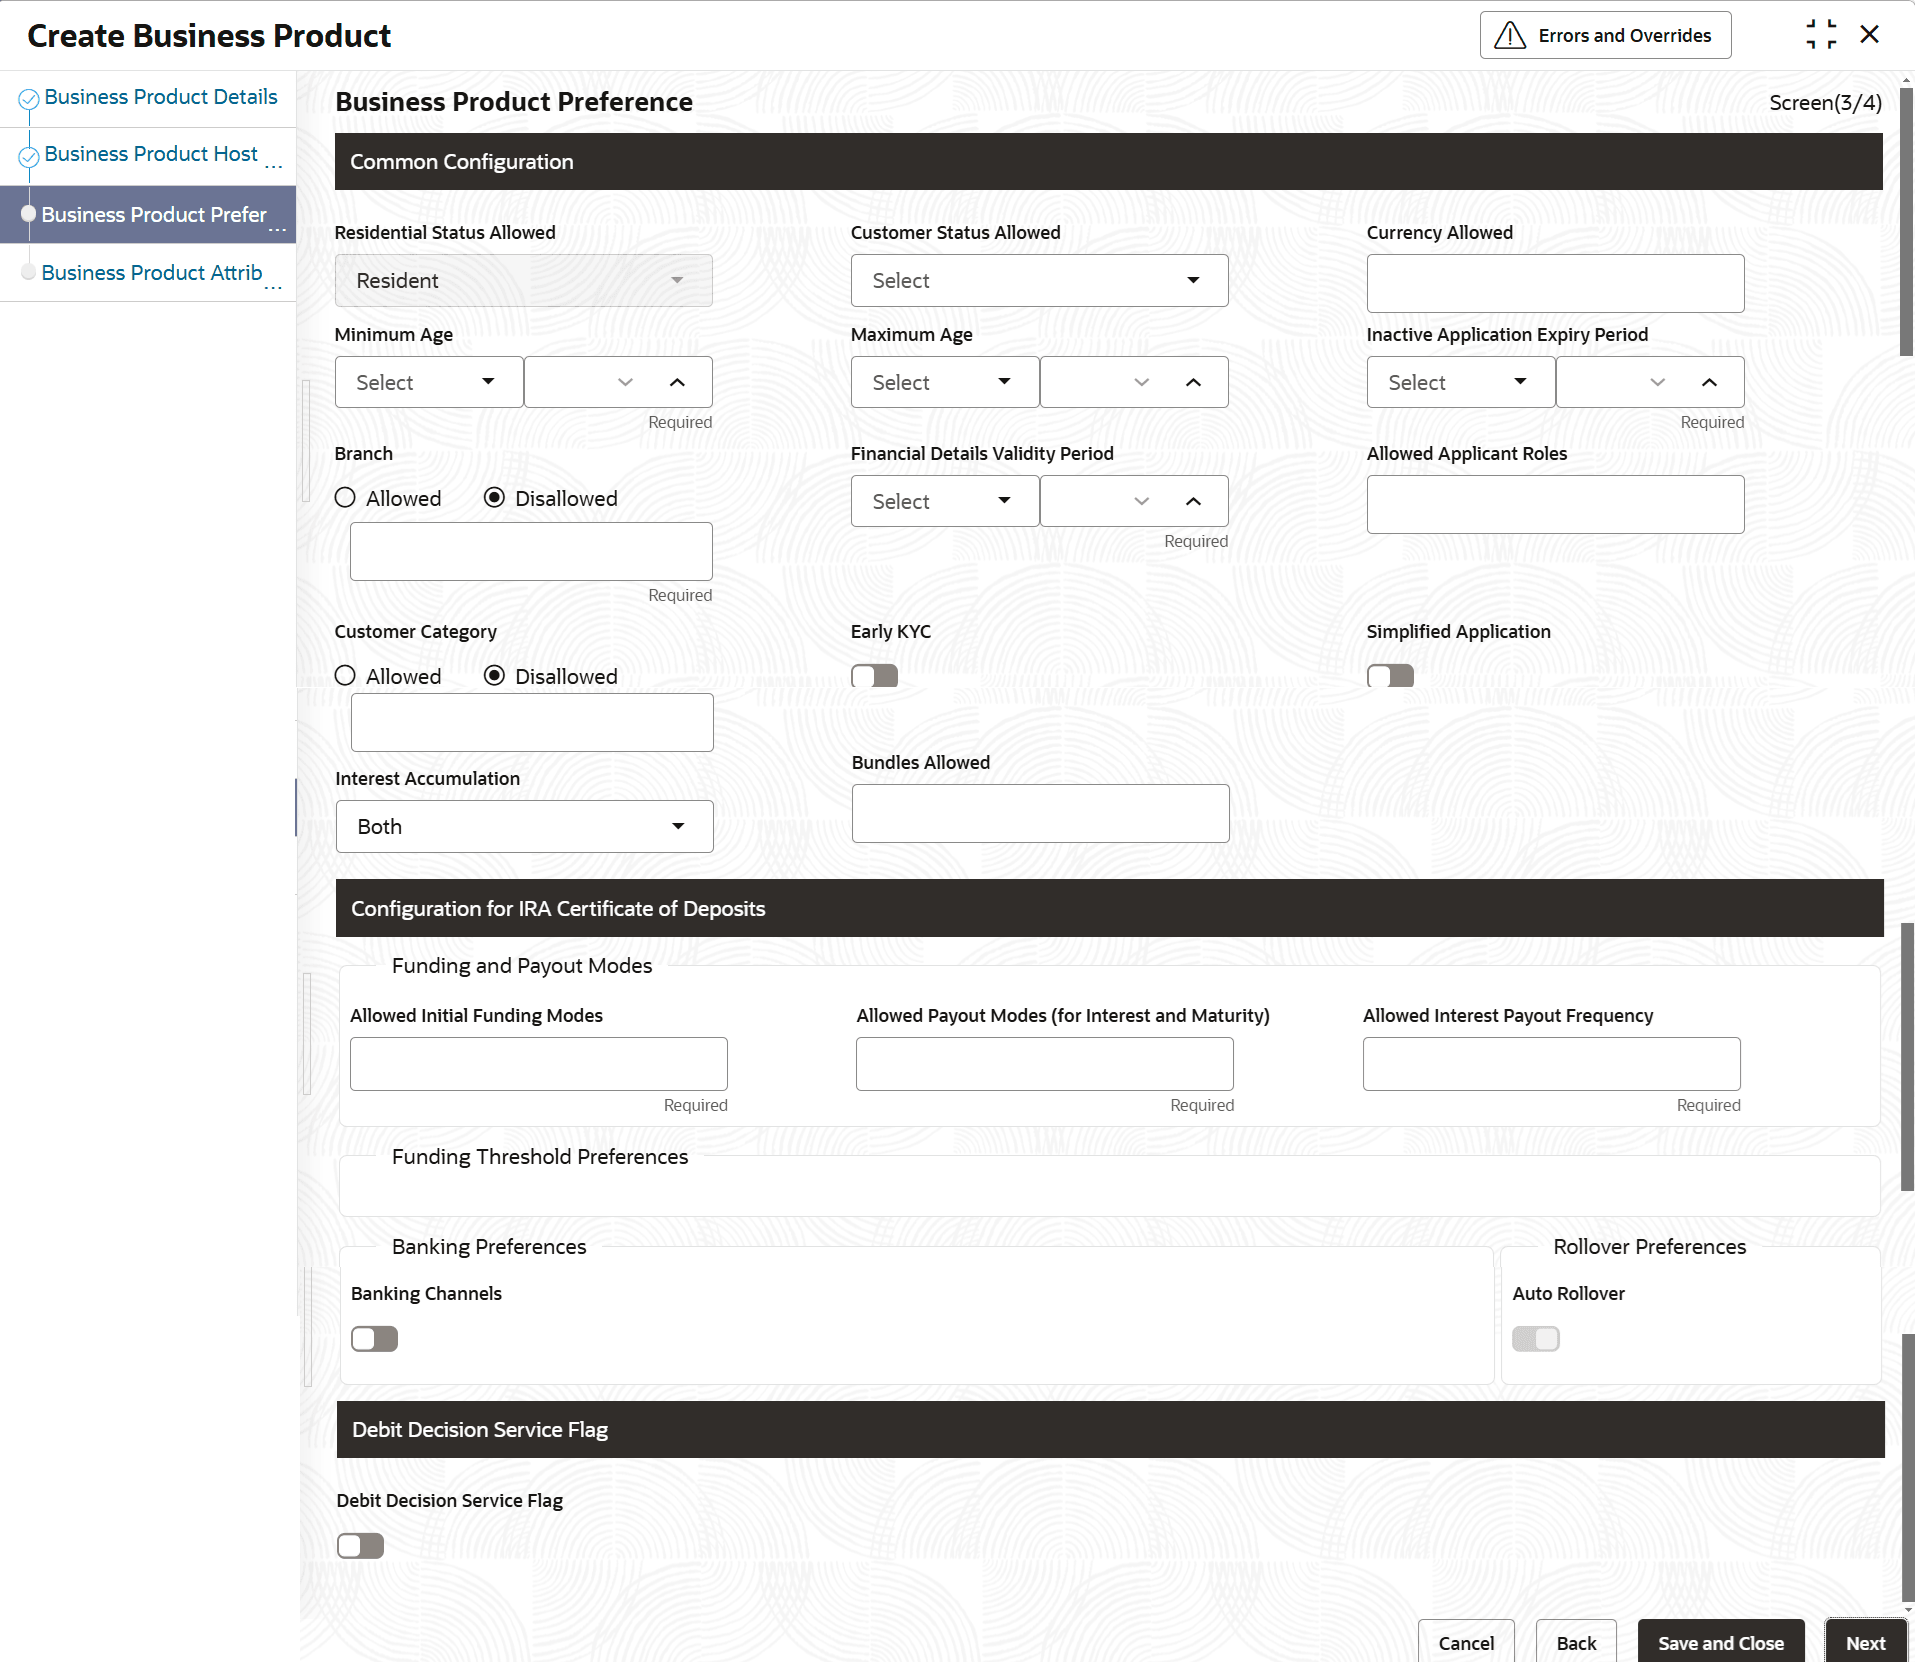Turn on the Banking Channels switch
The image size is (1915, 1673).
(x=374, y=1339)
